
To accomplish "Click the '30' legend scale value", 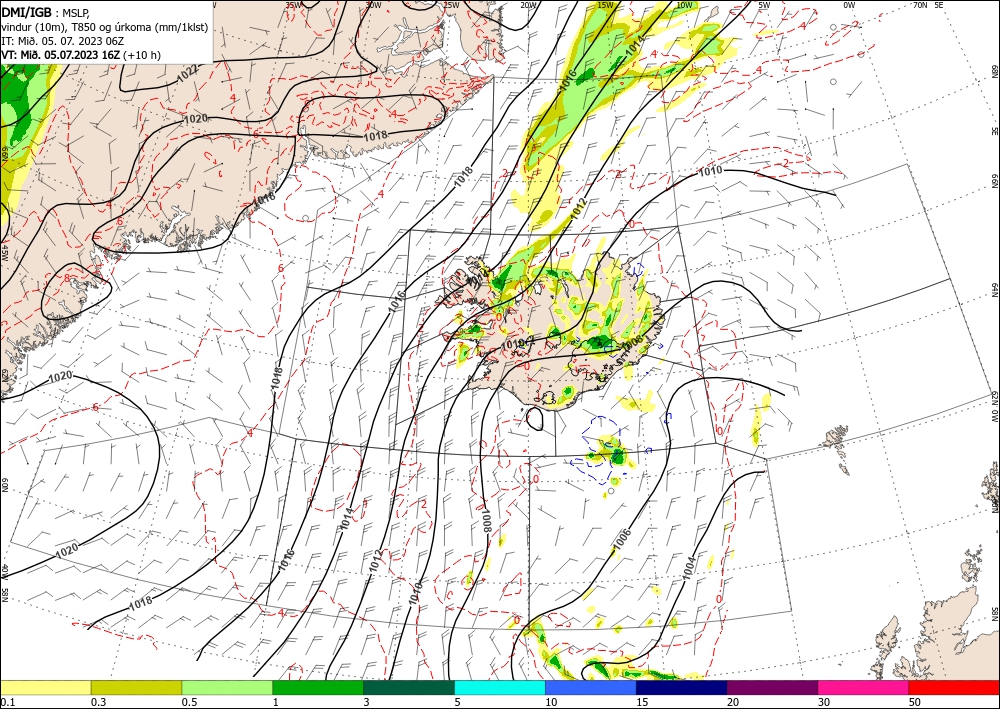I will pyautogui.click(x=823, y=702).
